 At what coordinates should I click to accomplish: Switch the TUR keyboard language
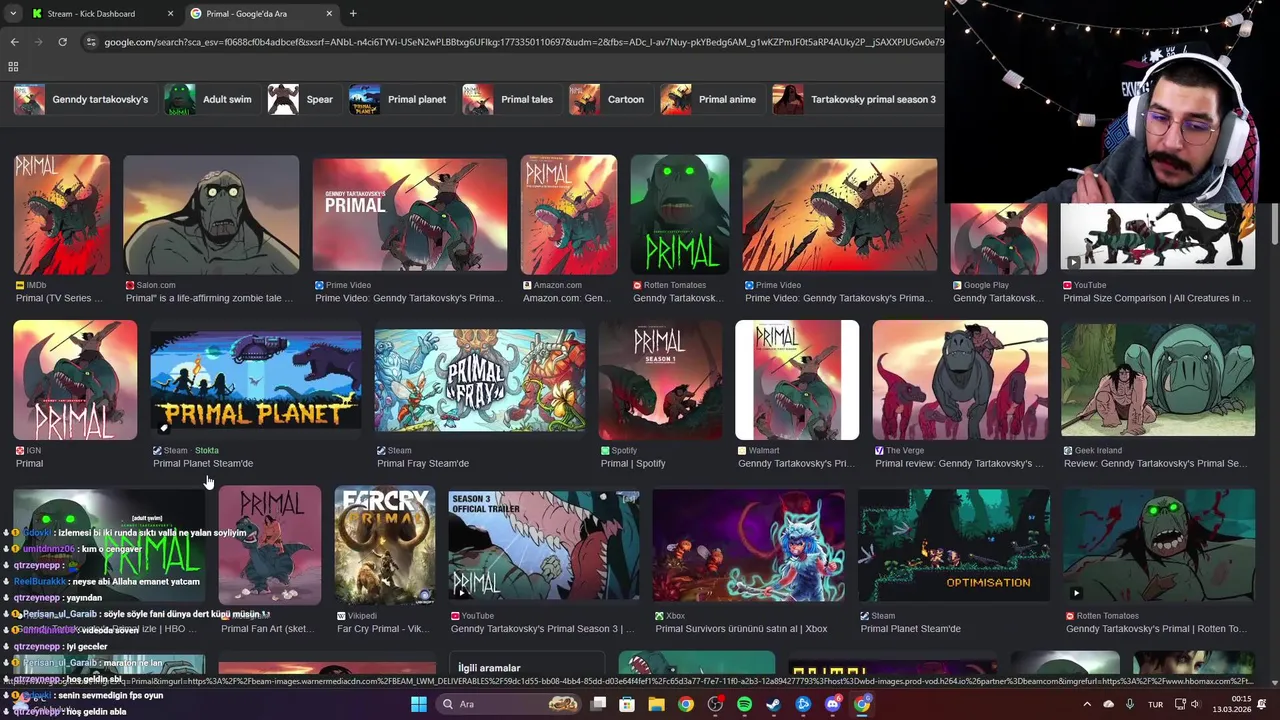point(1156,704)
